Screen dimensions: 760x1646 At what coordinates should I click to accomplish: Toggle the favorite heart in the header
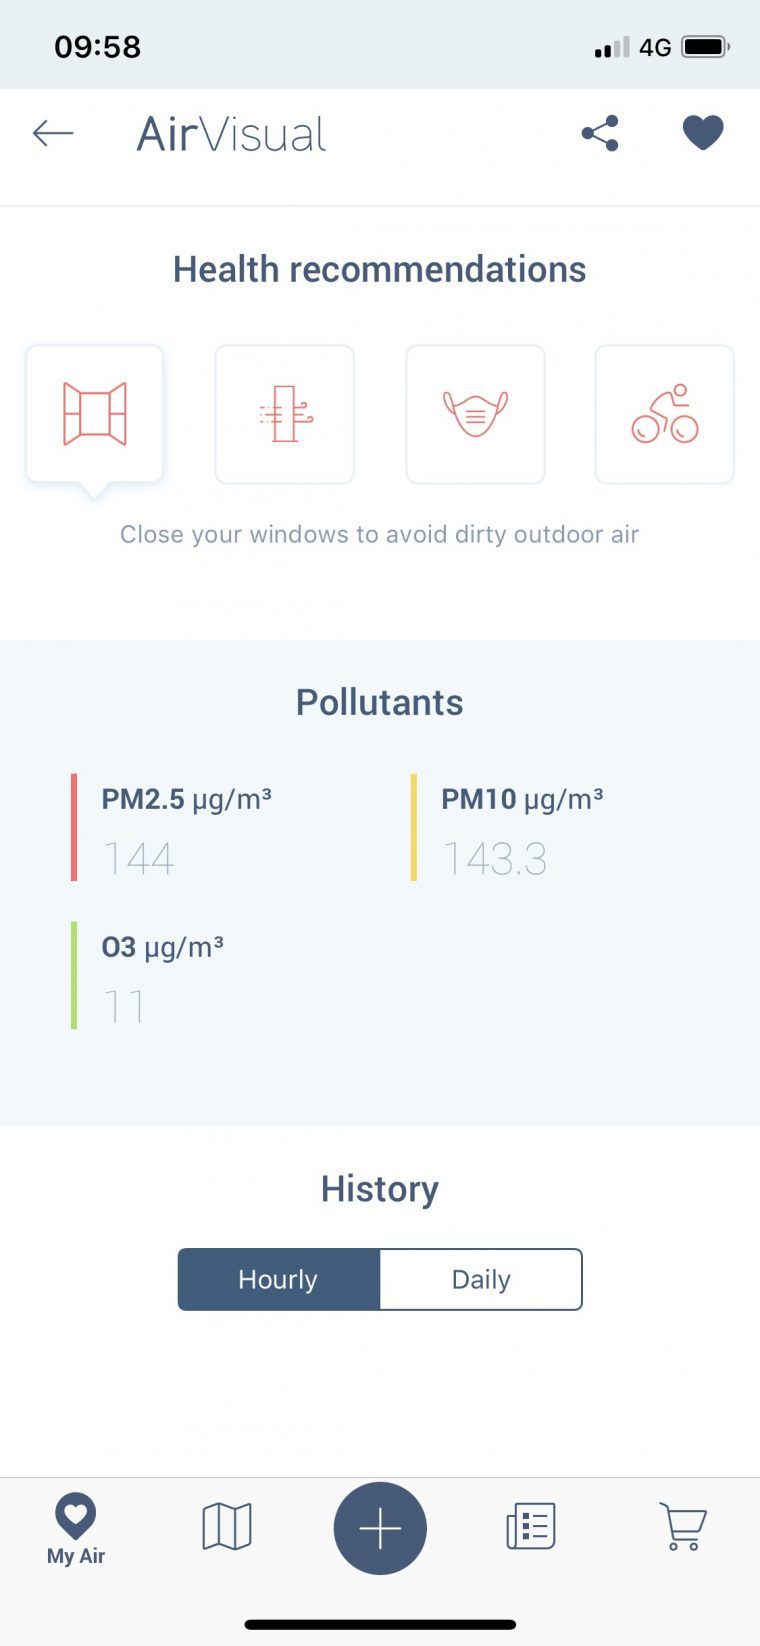pos(703,133)
